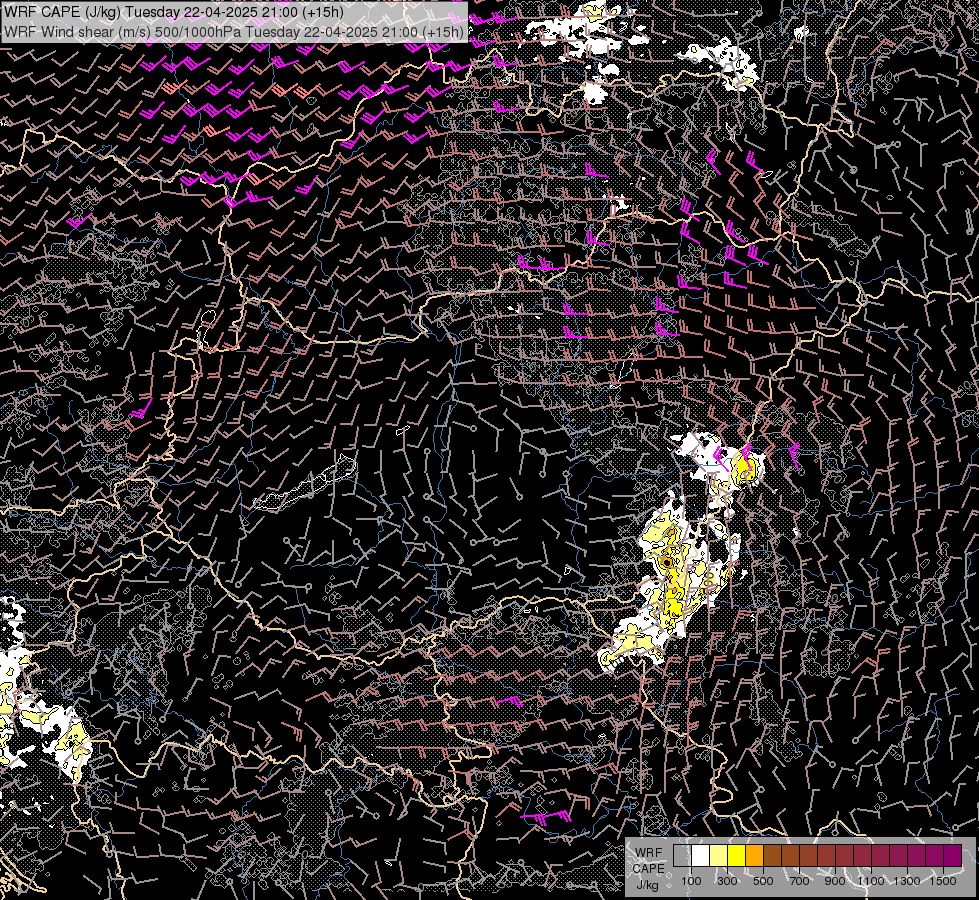Click the 100 label on the legend scale

click(x=691, y=881)
